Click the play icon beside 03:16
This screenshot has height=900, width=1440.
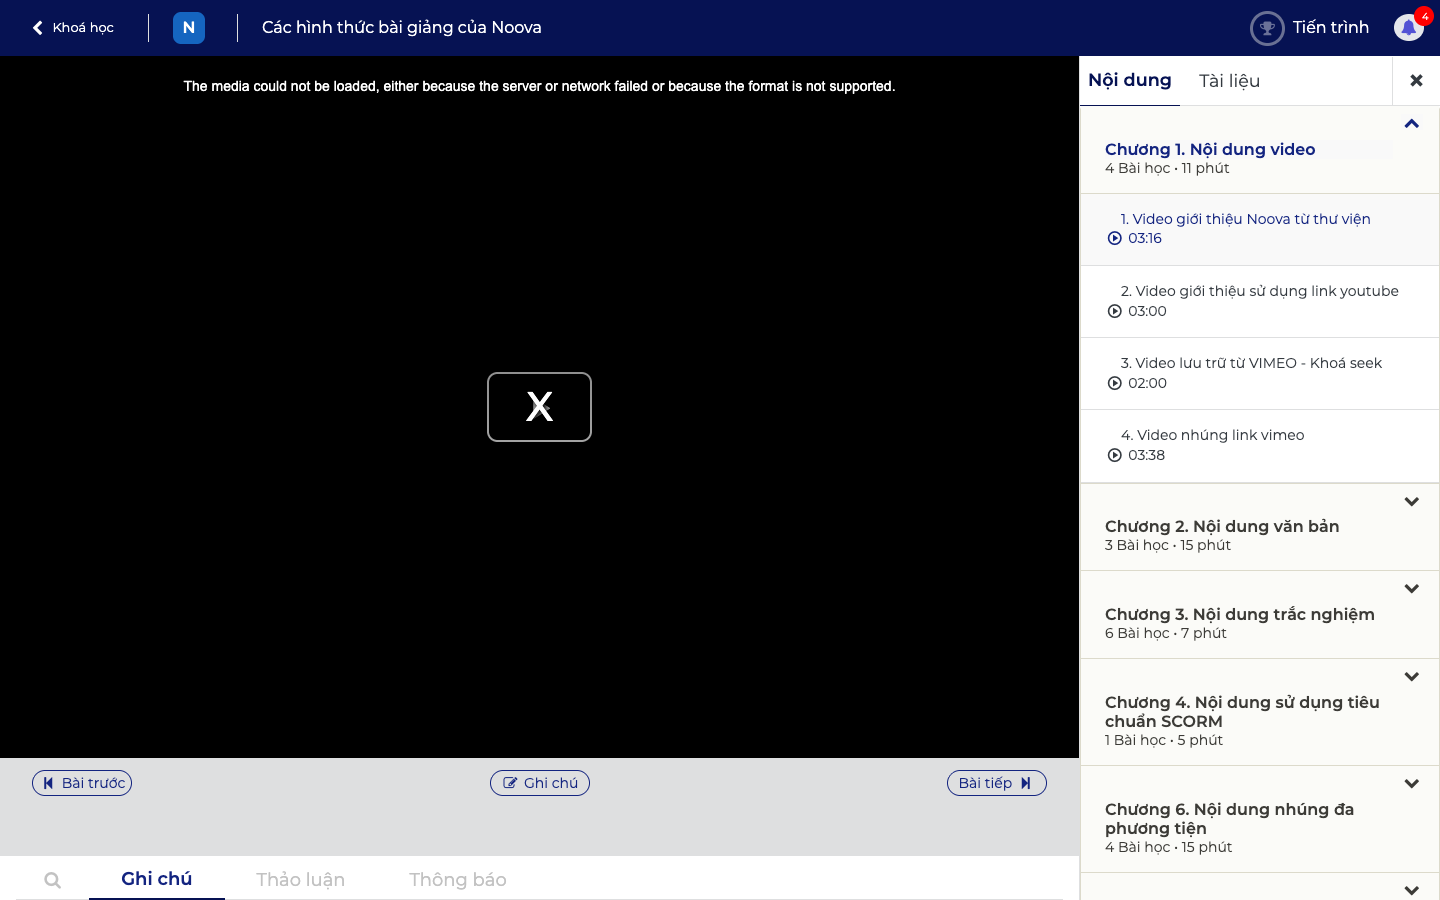(1115, 238)
